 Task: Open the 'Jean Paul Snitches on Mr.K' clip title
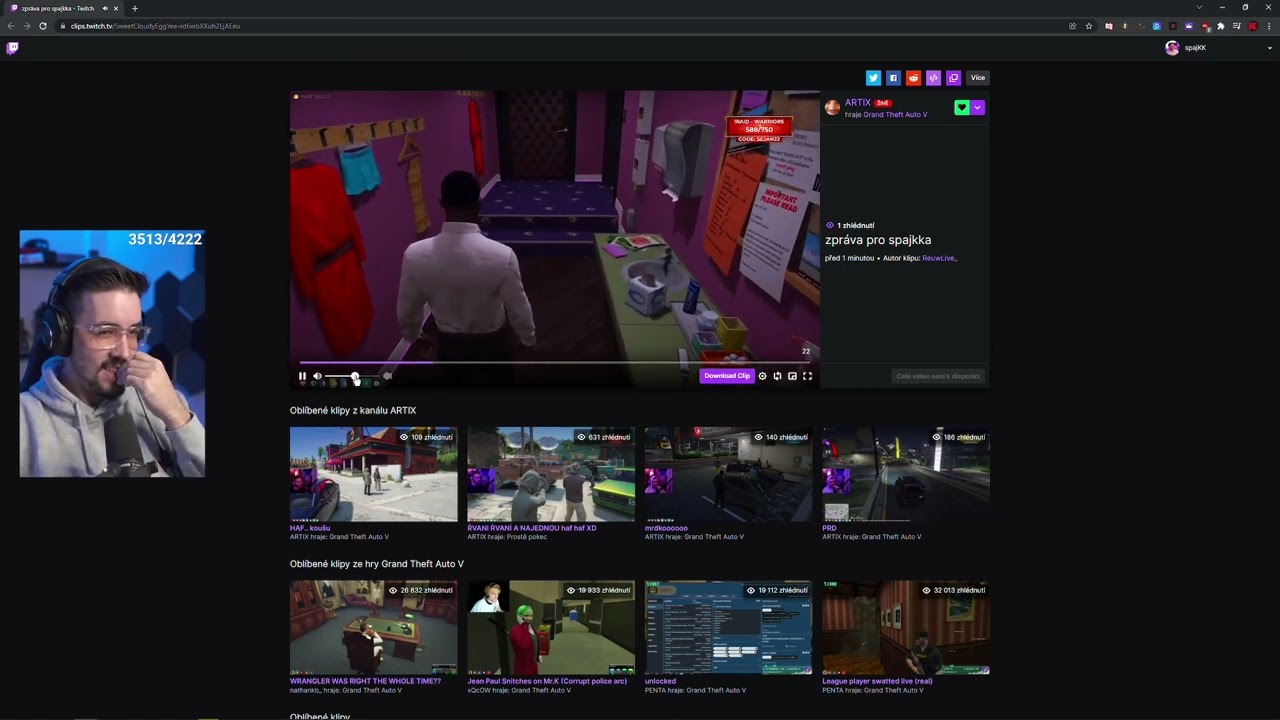point(547,681)
